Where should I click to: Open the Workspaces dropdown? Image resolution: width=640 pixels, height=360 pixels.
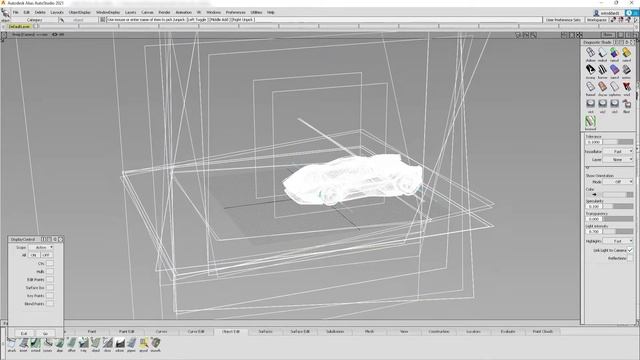point(597,20)
